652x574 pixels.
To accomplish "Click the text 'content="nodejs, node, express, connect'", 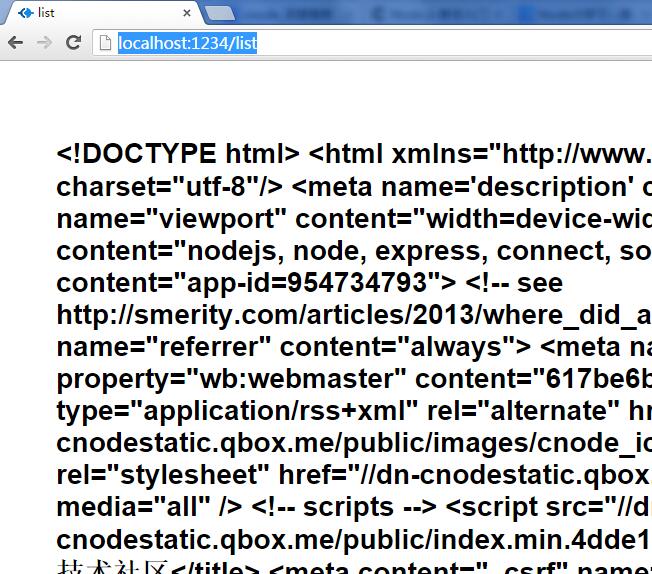I will (x=334, y=251).
